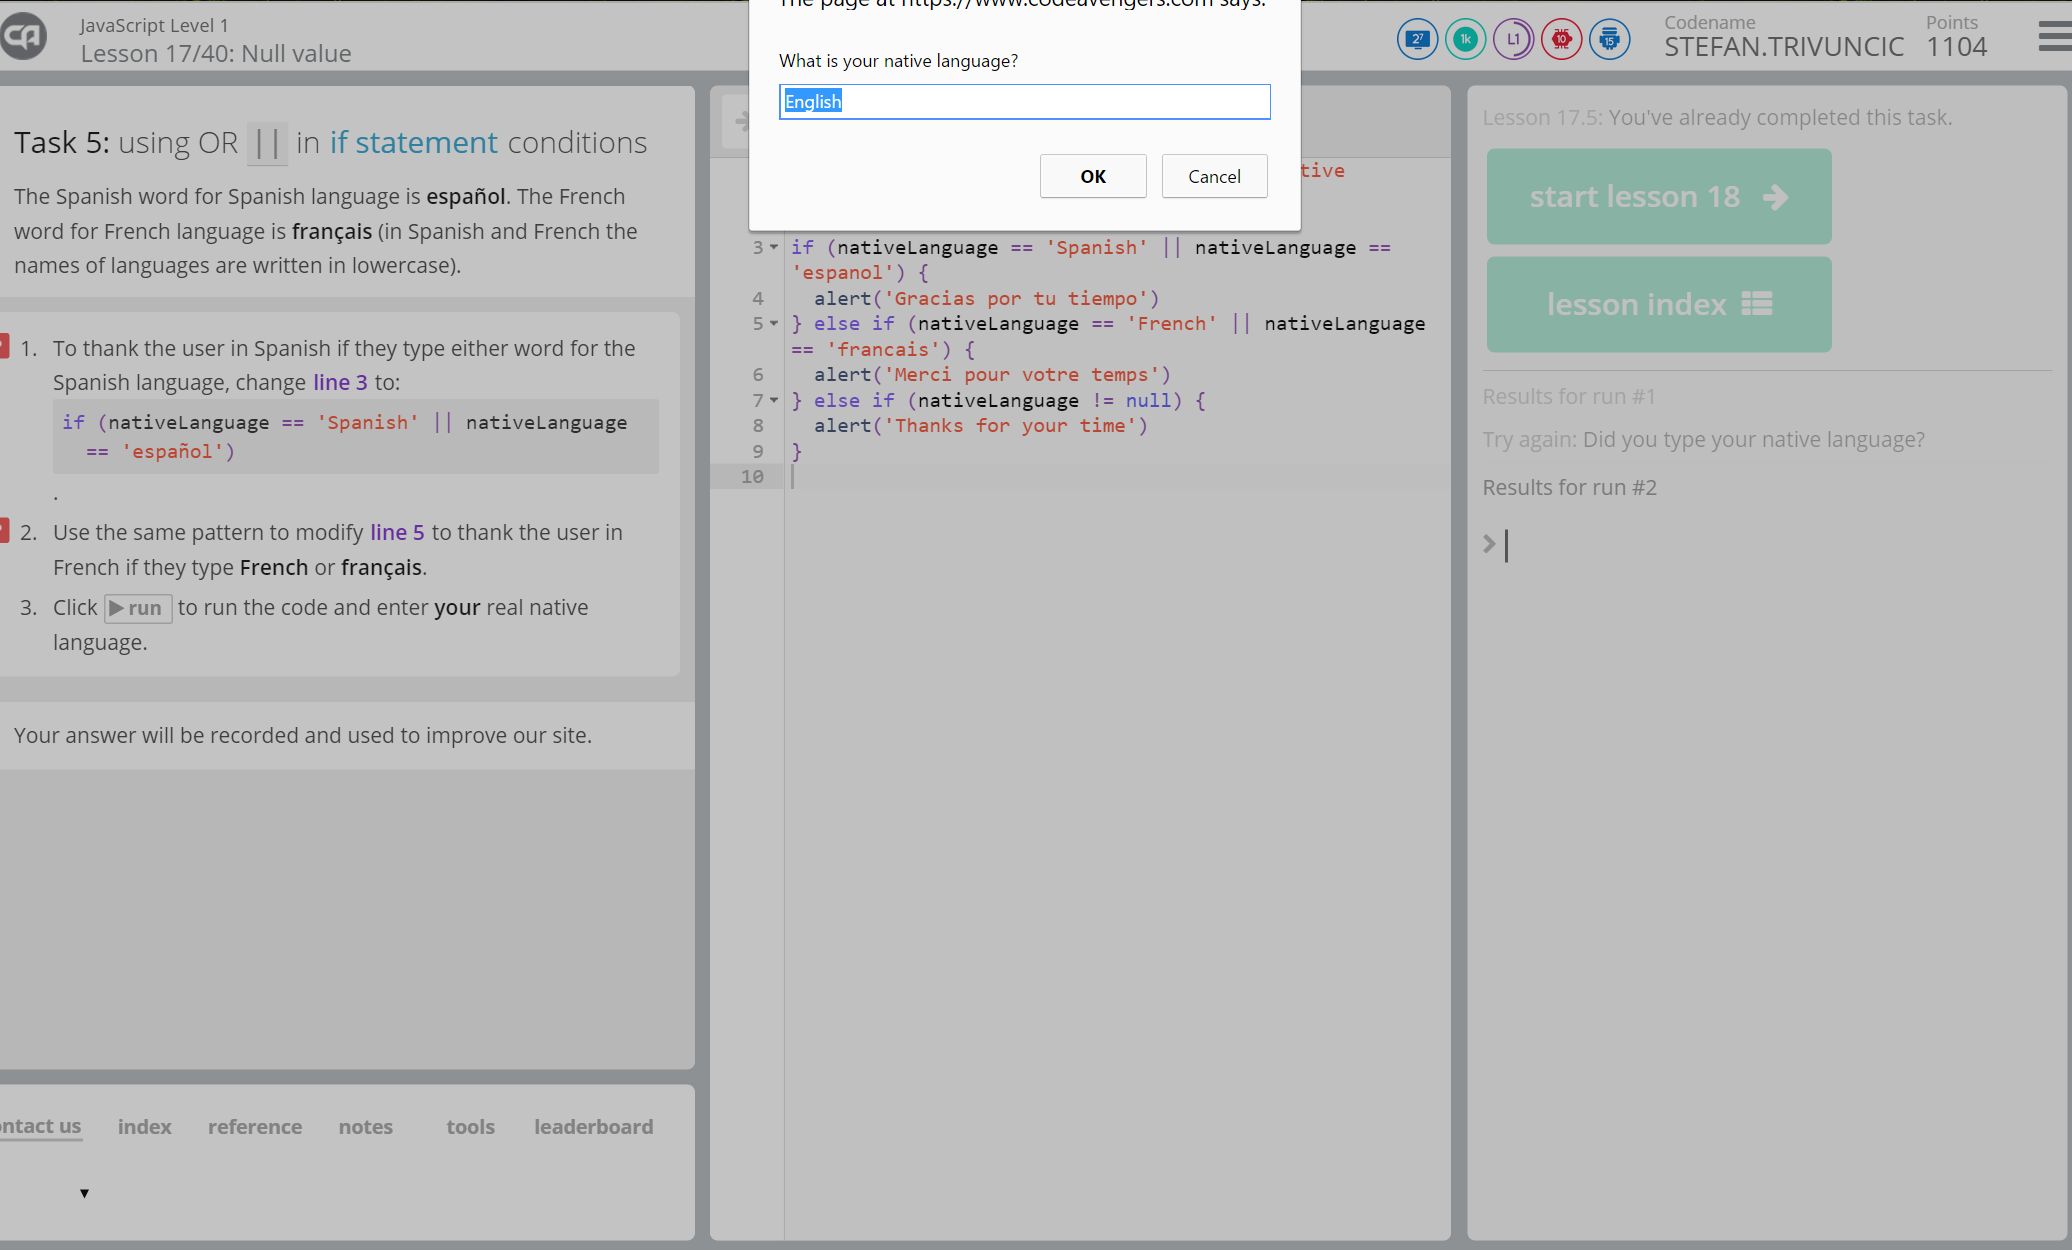Open the reference tab
Viewport: 2072px width, 1250px height.
click(x=254, y=1127)
